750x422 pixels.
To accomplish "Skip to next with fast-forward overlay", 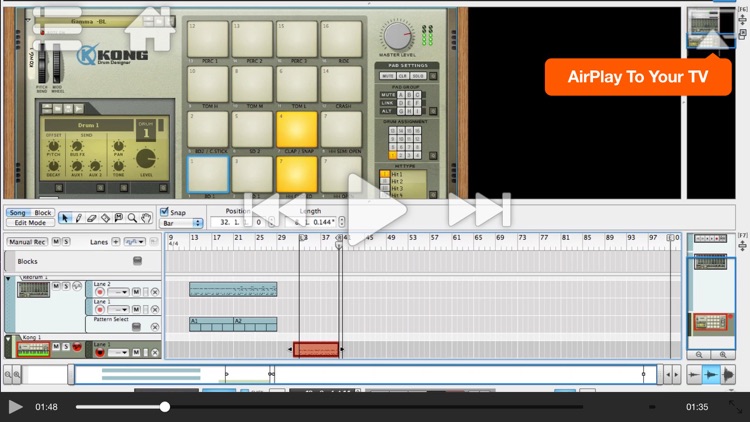I will pos(480,209).
